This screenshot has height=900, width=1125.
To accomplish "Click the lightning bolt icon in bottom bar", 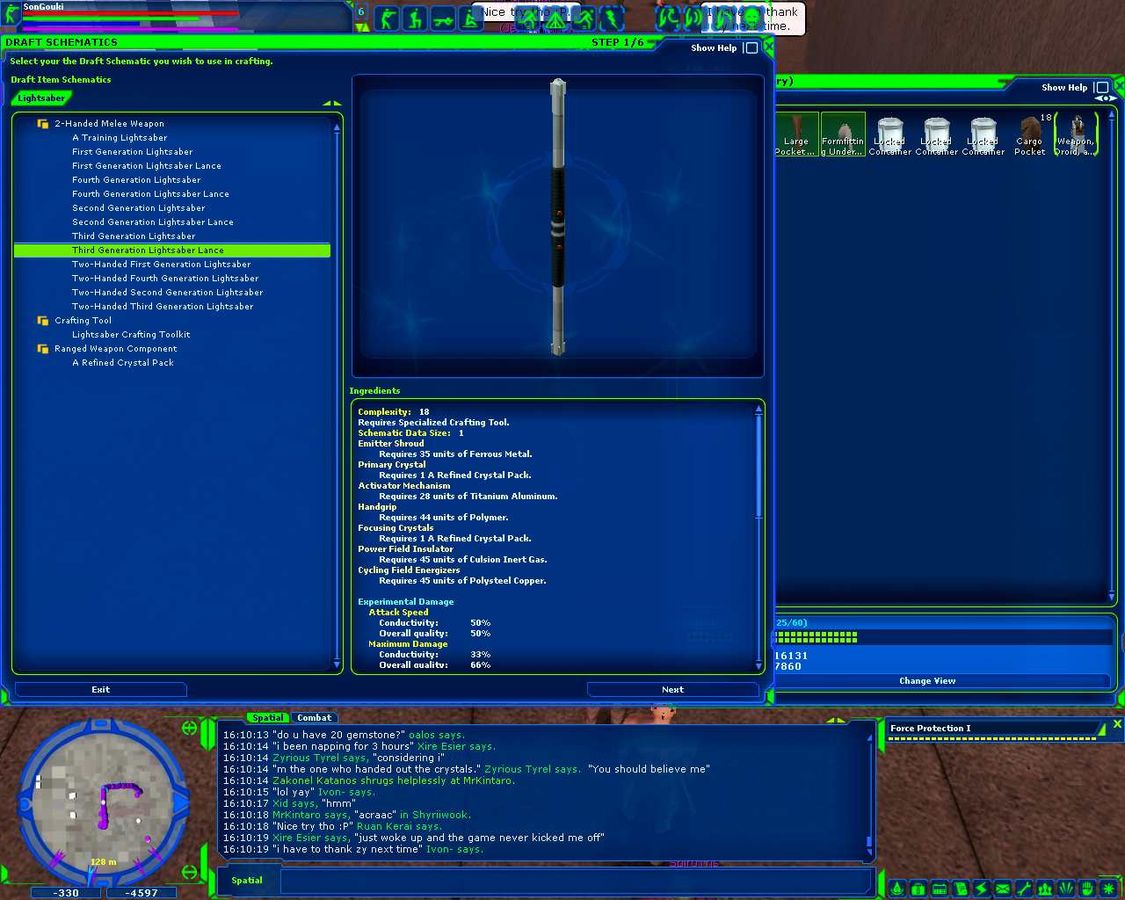I will [982, 888].
